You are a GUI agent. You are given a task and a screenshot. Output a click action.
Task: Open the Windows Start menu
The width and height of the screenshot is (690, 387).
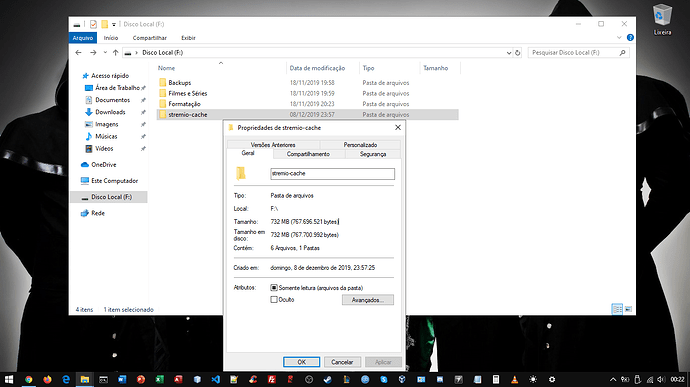tap(9, 379)
